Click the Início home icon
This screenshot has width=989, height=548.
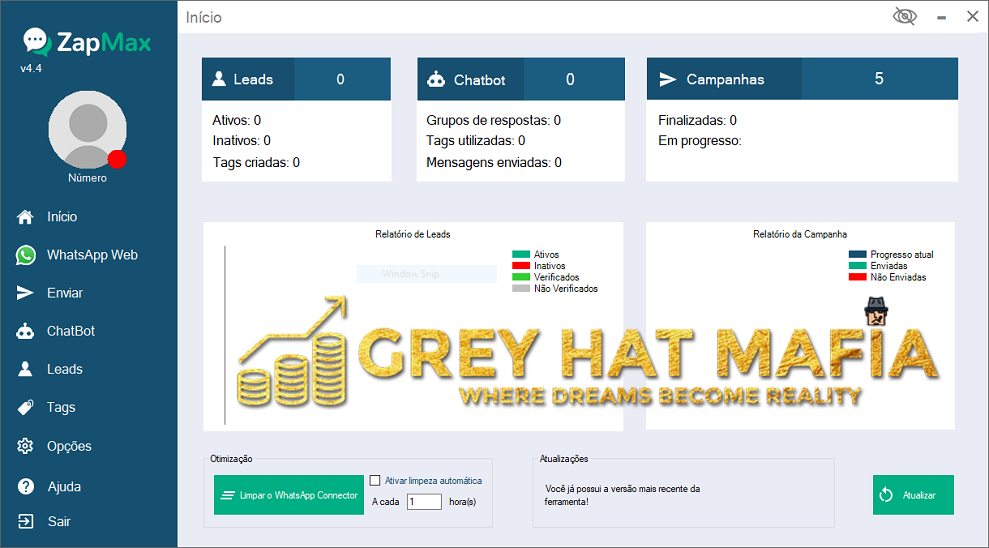pos(25,217)
